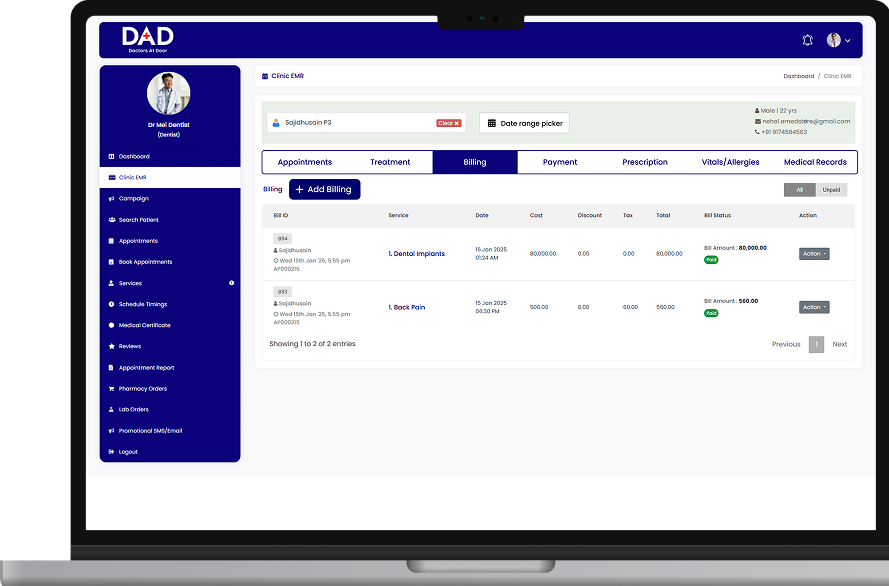Filter bills by Unpaid
This screenshot has height=586, width=889.
pos(831,190)
